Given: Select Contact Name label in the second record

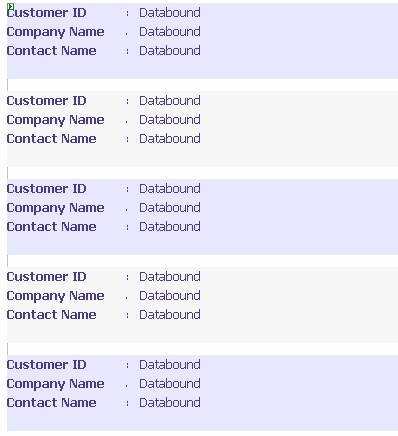Looking at the screenshot, I should point(51,139).
